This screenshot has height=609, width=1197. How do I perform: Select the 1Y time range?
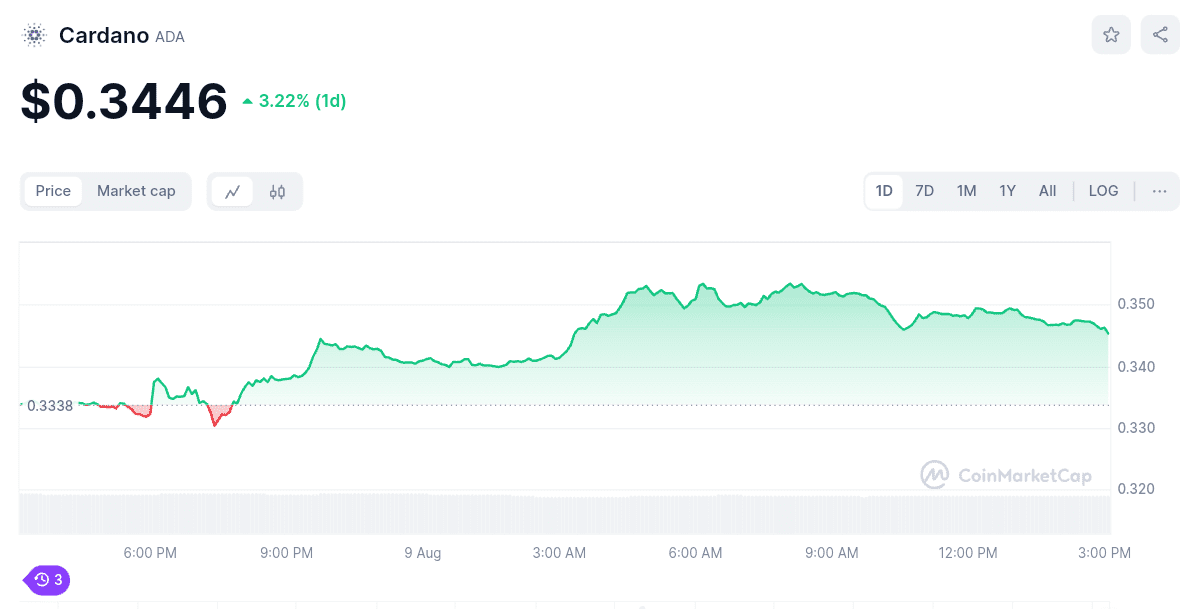[1007, 191]
